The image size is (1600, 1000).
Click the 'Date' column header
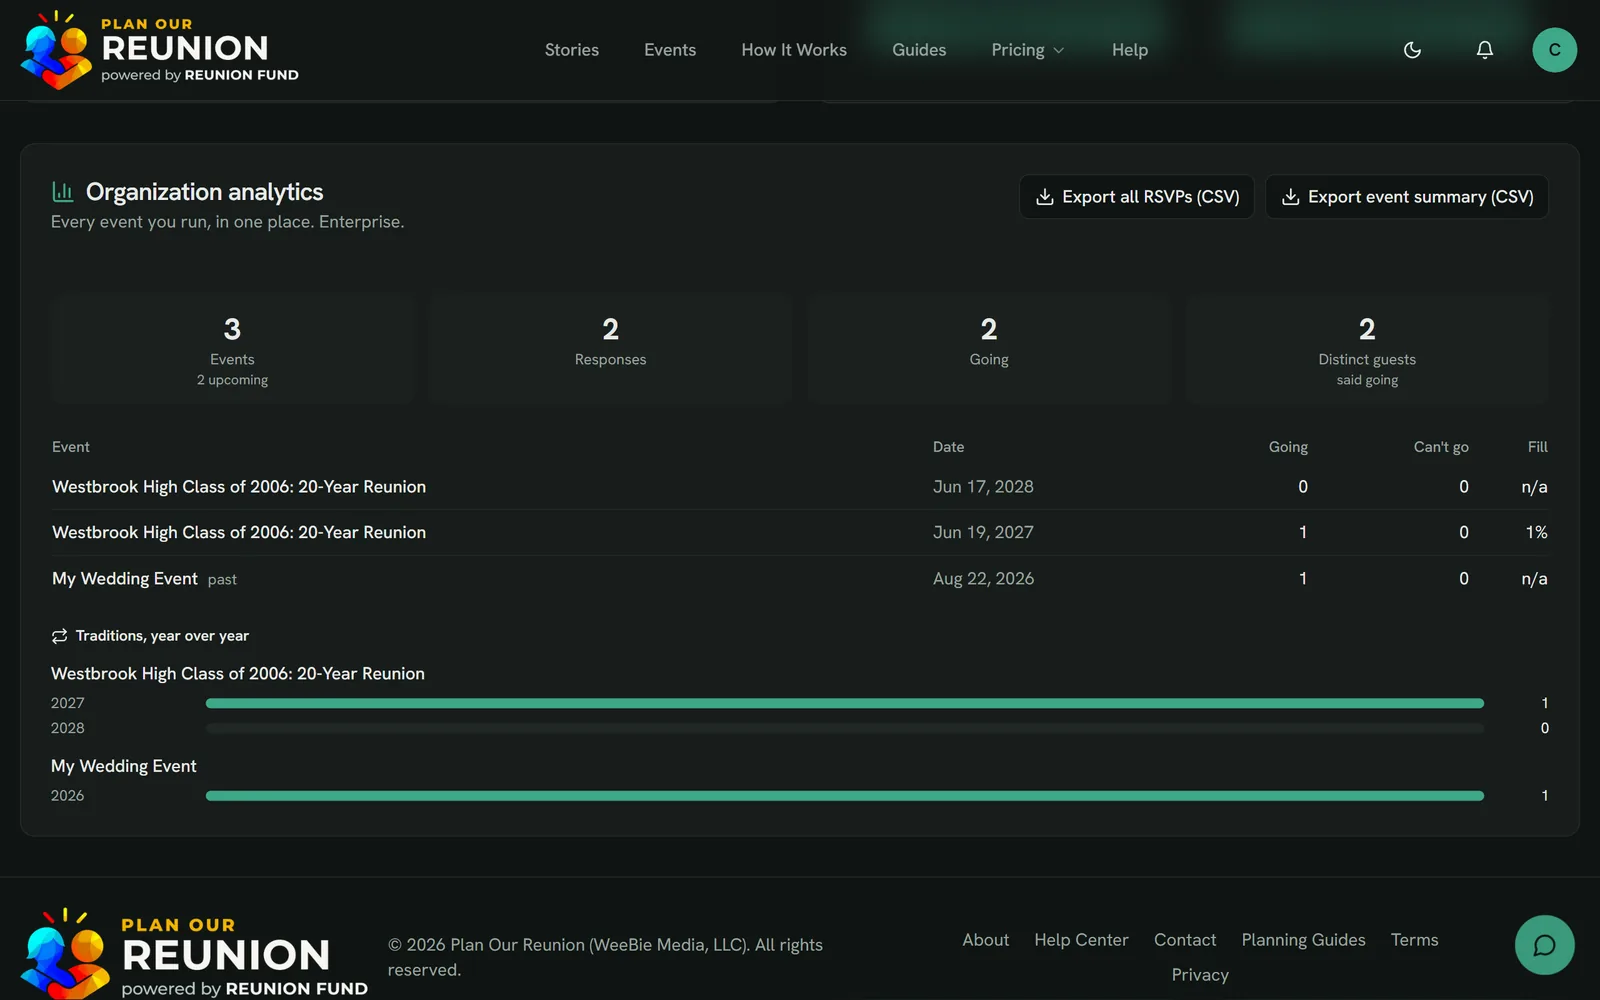[x=949, y=447]
